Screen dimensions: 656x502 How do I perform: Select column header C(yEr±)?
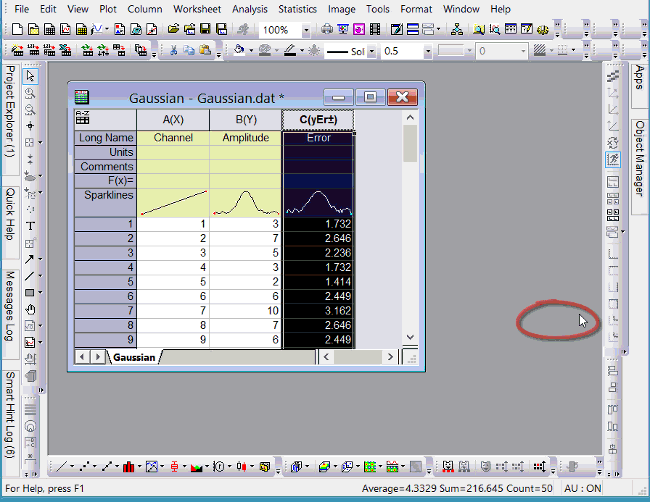(318, 120)
